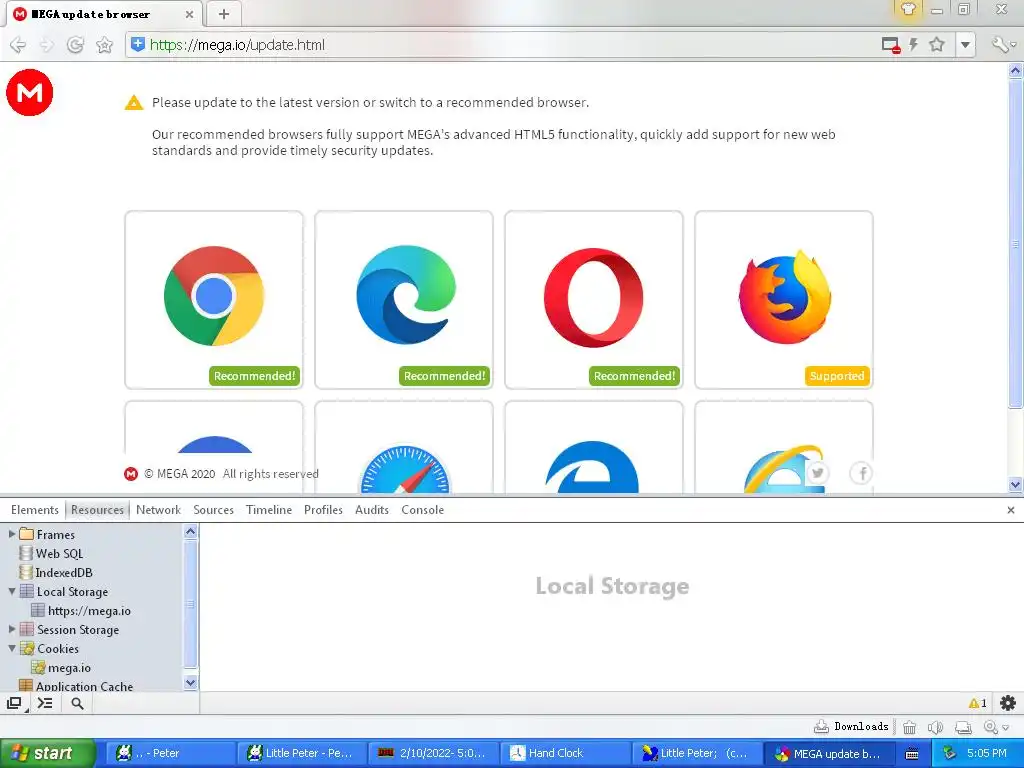Click the Twitter social icon
1024x768 pixels.
(x=818, y=473)
